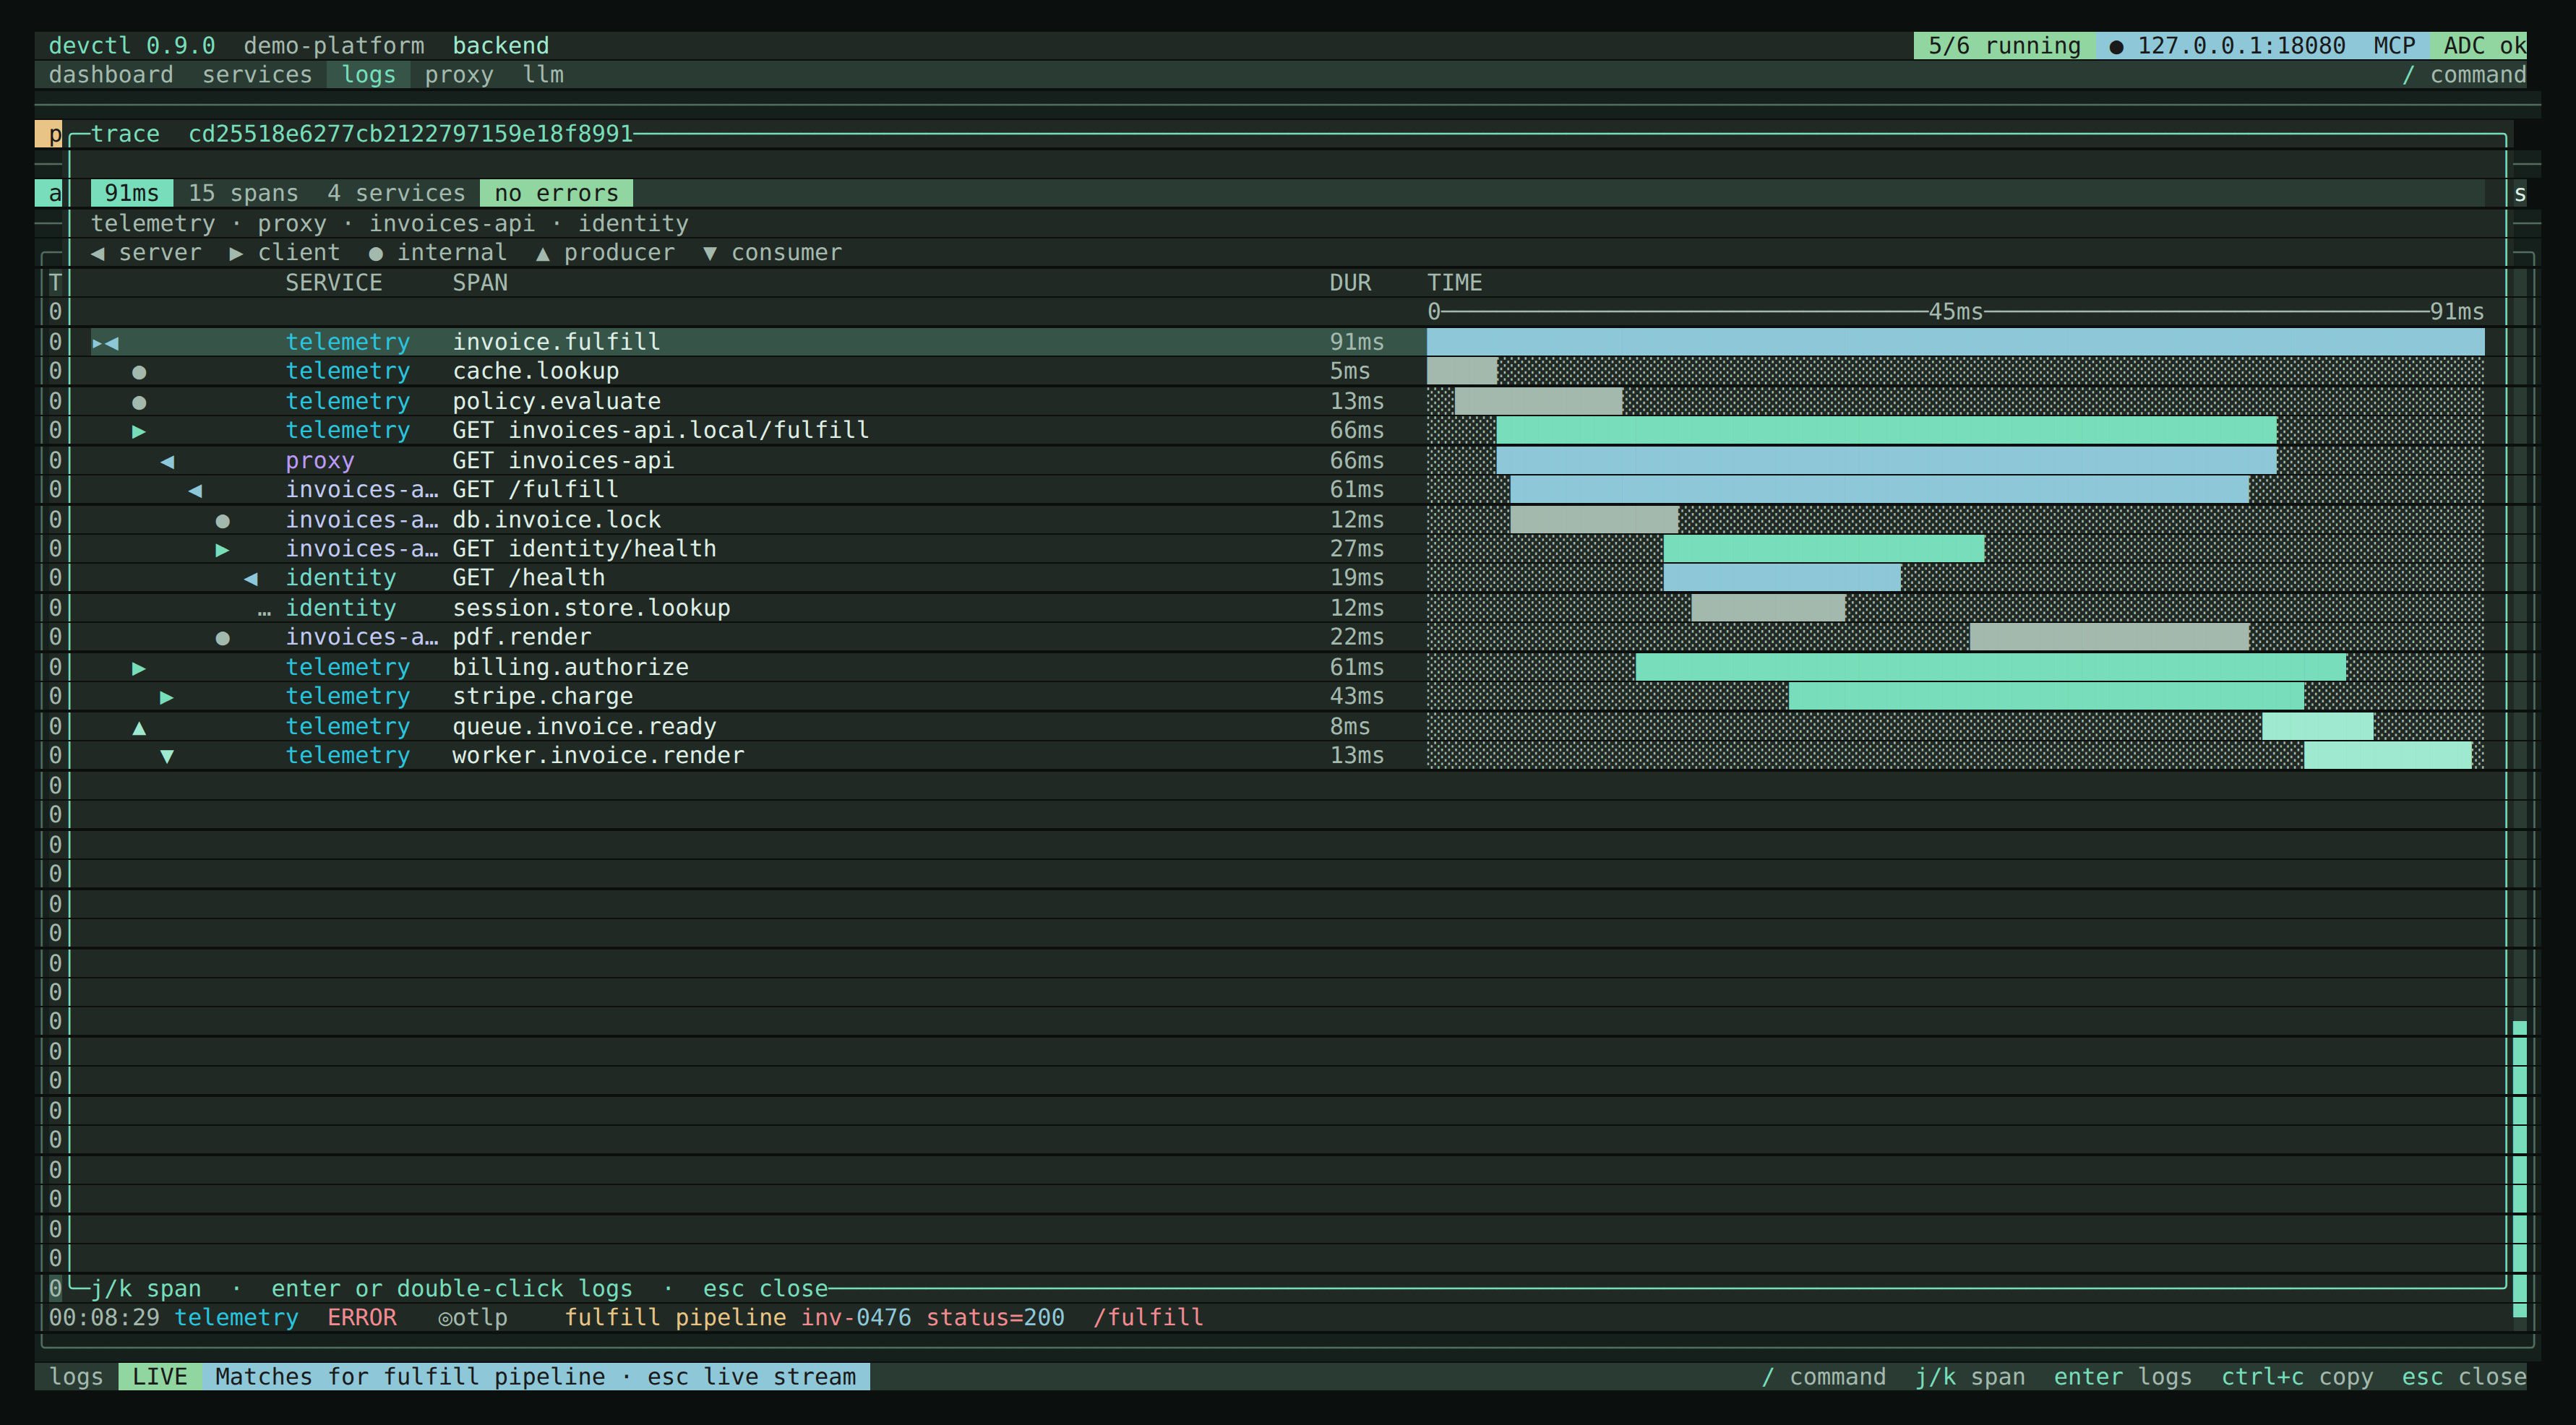Viewport: 2576px width, 1425px height.
Task: Click the no errors badge
Action: click(x=556, y=193)
